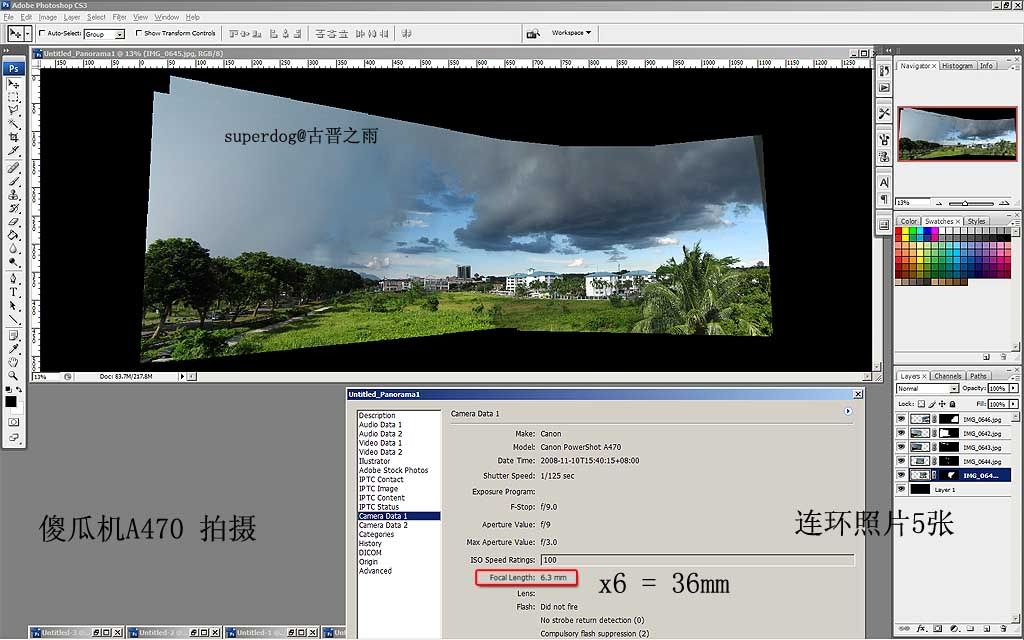Toggle Lock transparent pixels in Layers panel
1024x640 pixels.
coord(921,404)
